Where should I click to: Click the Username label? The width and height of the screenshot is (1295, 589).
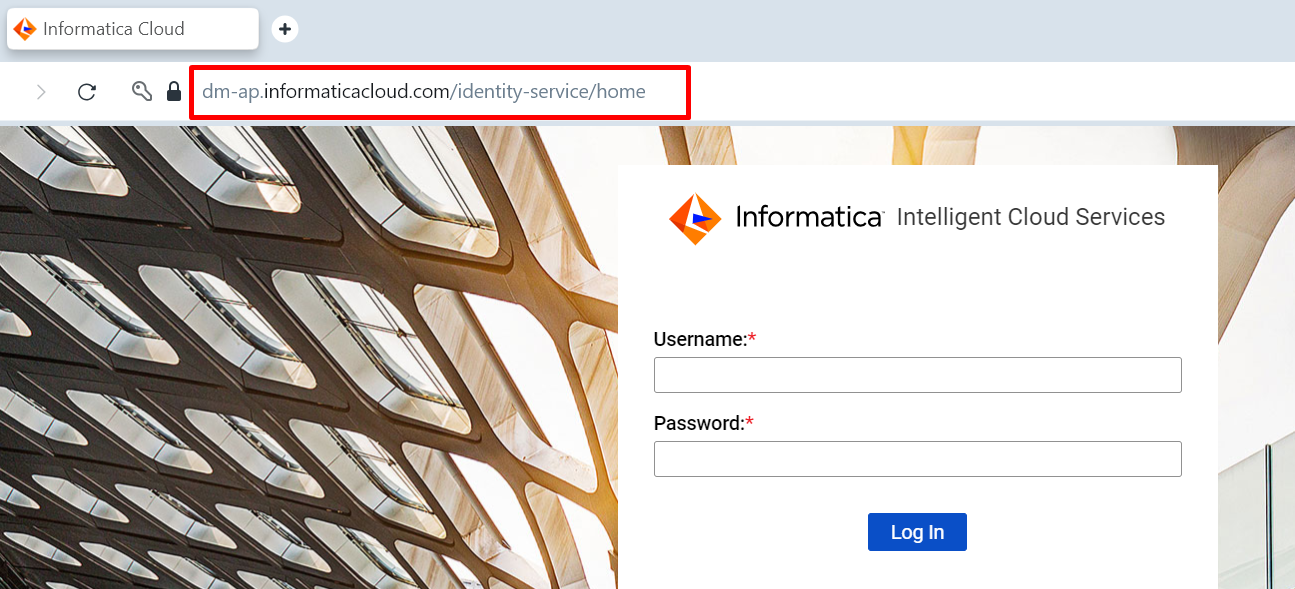coord(705,339)
